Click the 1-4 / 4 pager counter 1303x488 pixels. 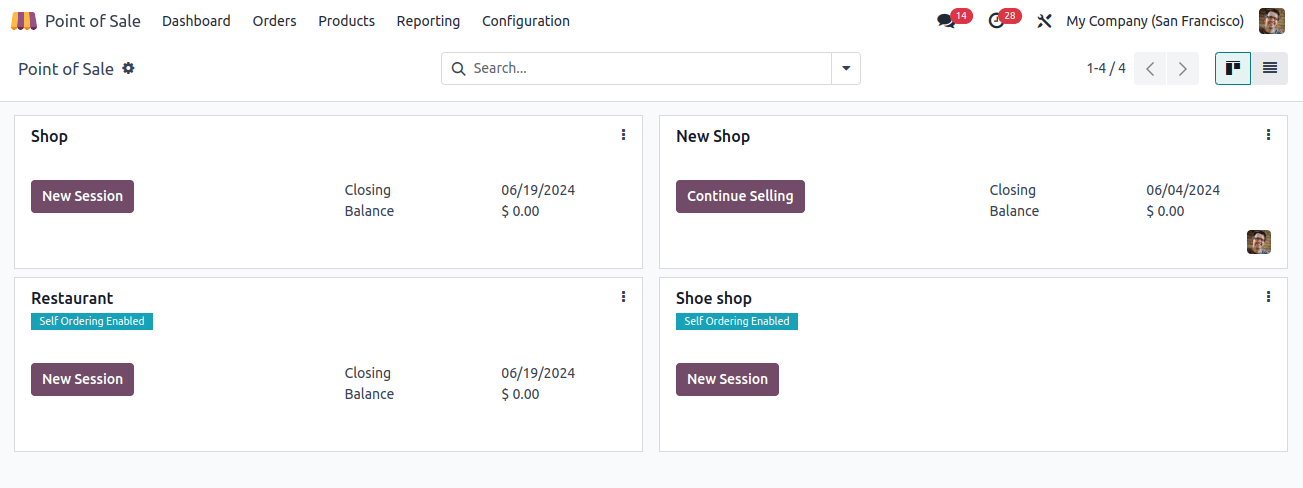[x=1106, y=68]
